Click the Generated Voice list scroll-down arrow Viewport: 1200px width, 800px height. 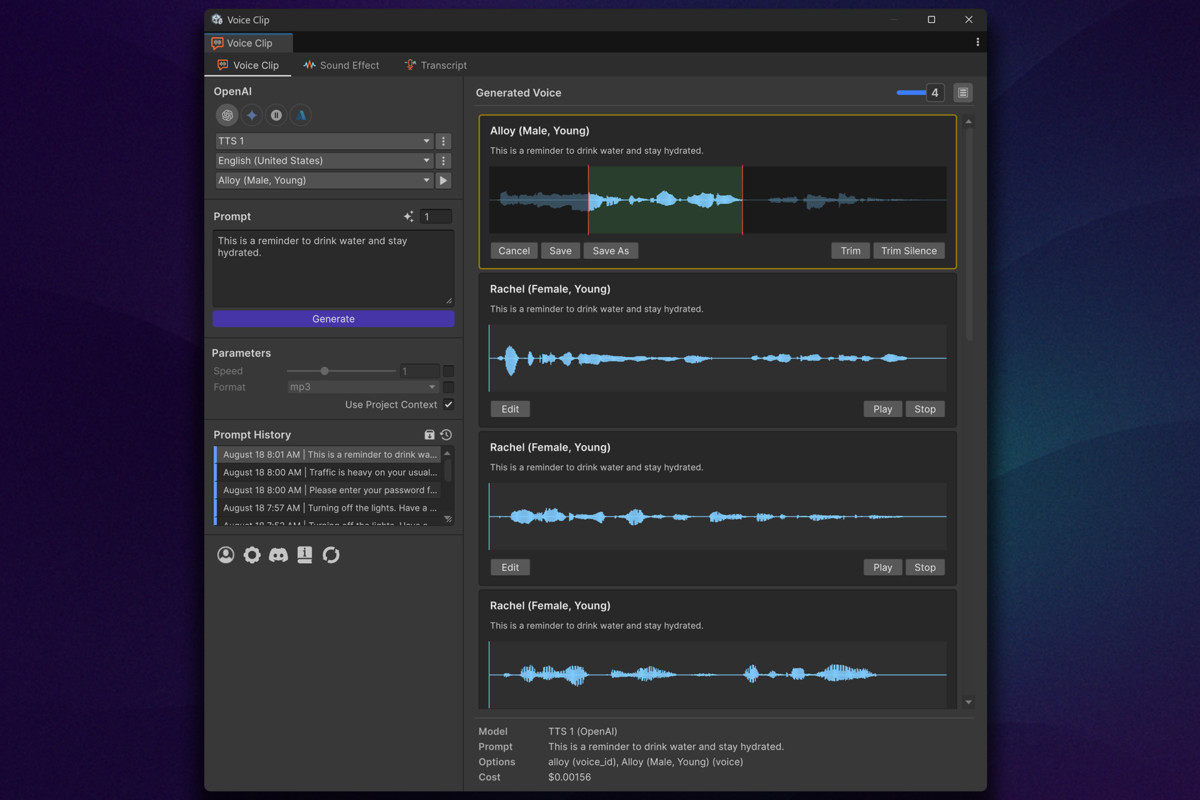point(968,702)
